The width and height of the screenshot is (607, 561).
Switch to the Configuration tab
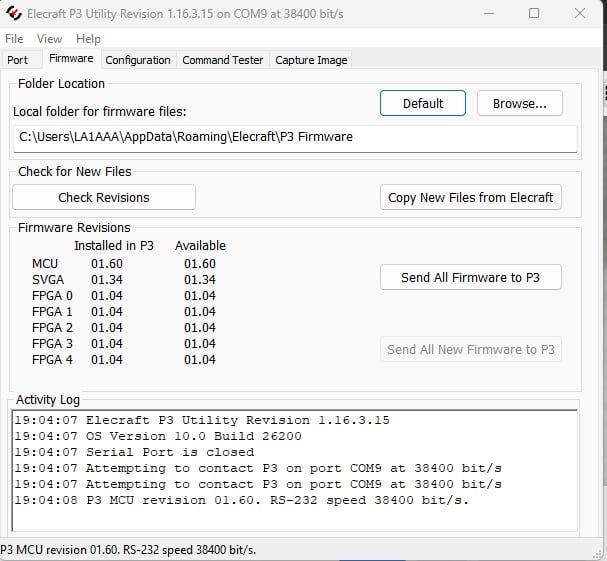[x=138, y=60]
